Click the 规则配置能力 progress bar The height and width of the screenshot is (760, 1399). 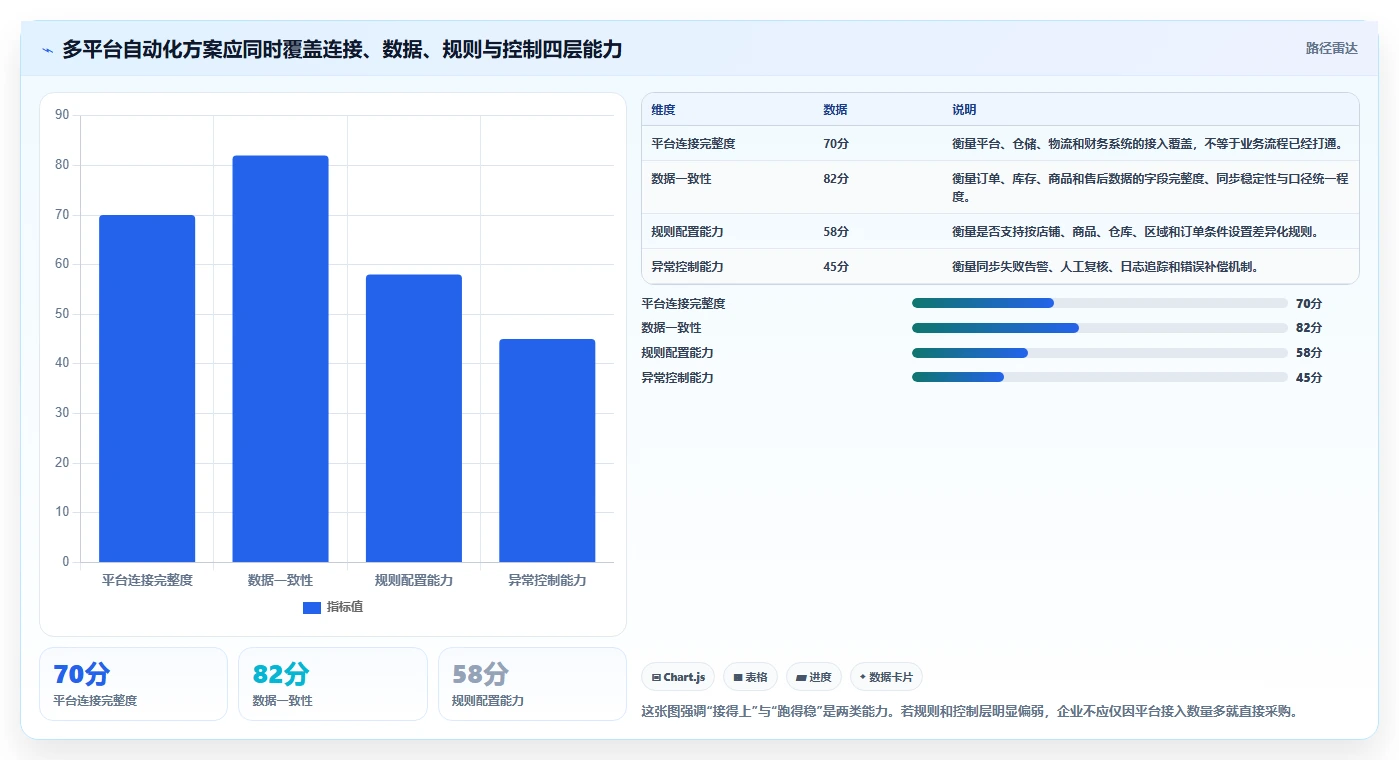(1100, 353)
